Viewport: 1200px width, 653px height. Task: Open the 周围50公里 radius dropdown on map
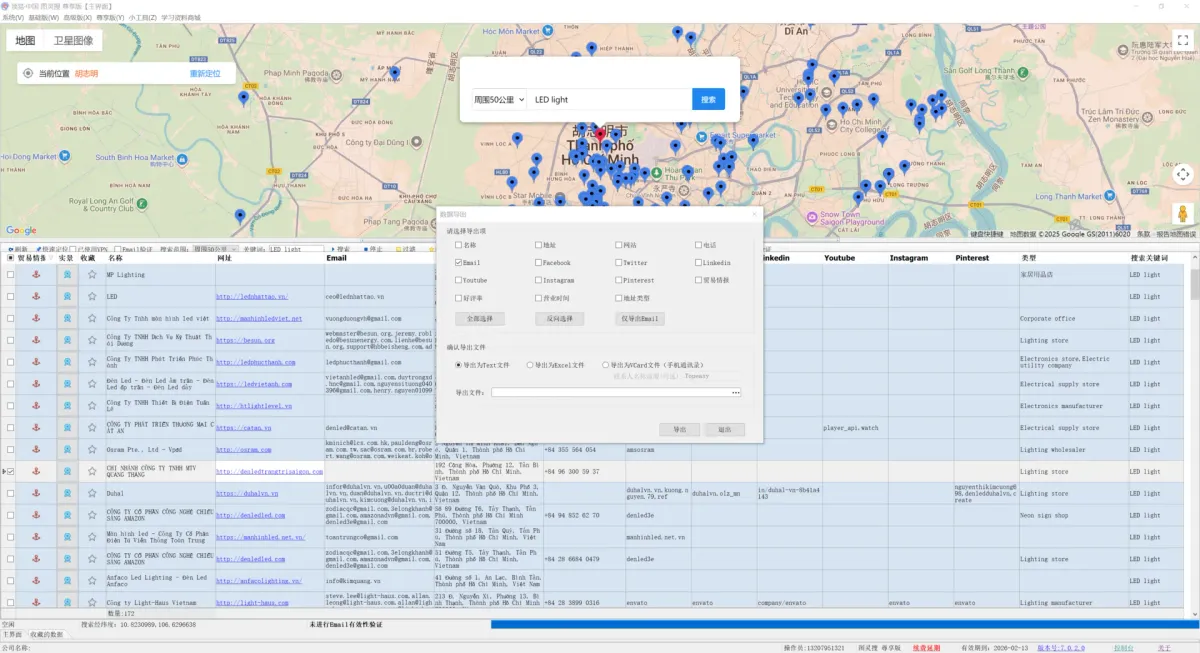[x=499, y=100]
